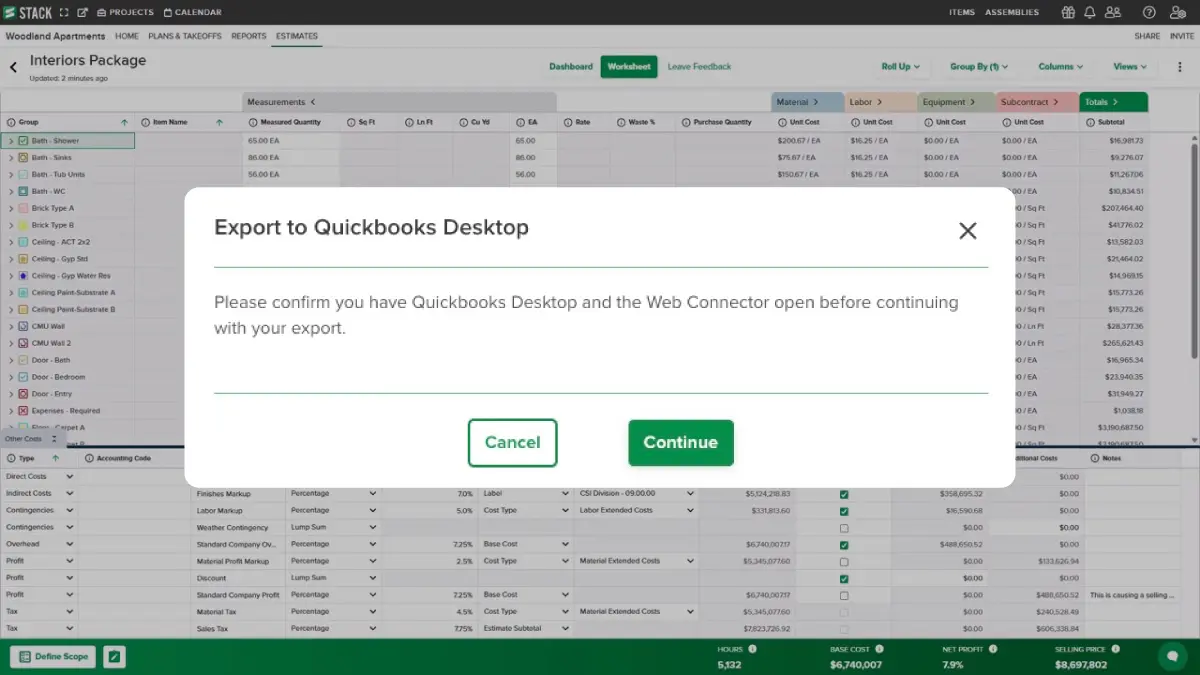The image size is (1200, 675).
Task: Click info icon next to Item Name header
Action: 146,122
